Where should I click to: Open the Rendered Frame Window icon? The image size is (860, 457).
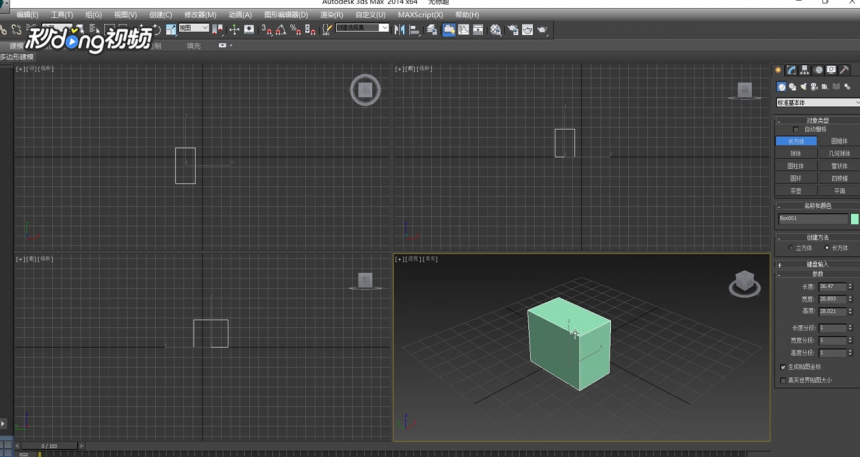click(x=527, y=30)
